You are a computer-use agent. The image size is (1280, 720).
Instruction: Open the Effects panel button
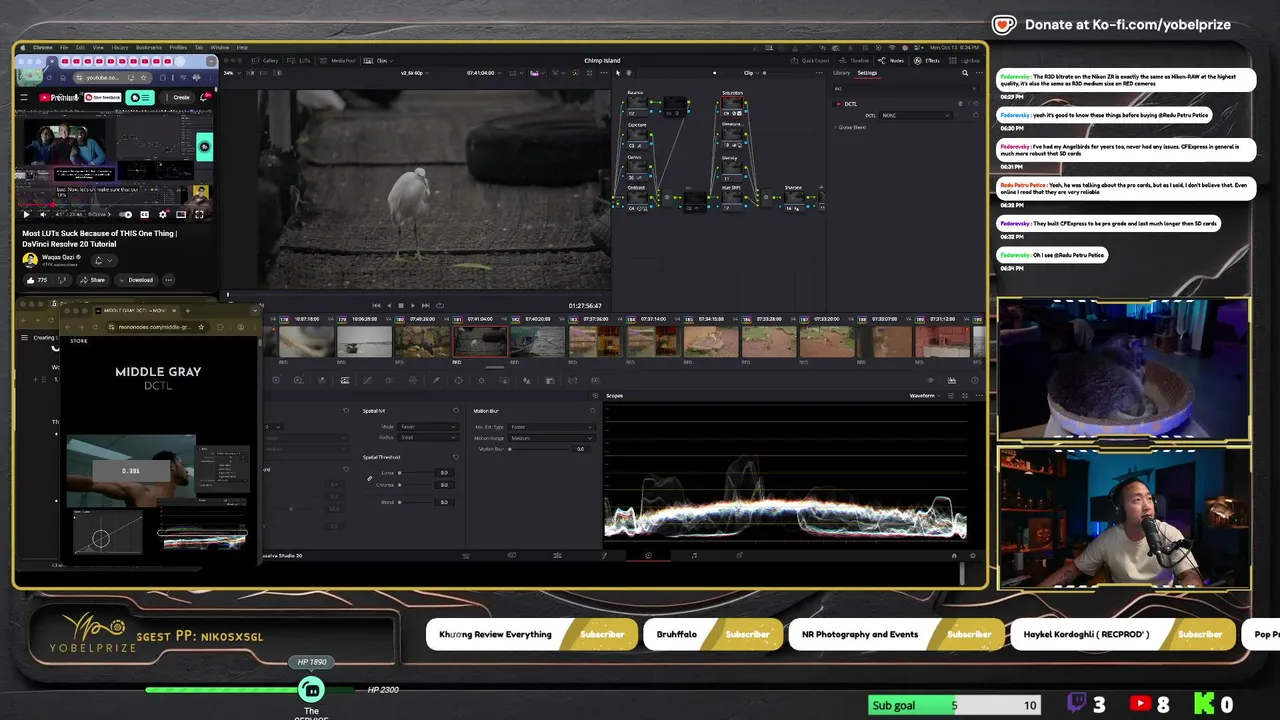(x=927, y=61)
